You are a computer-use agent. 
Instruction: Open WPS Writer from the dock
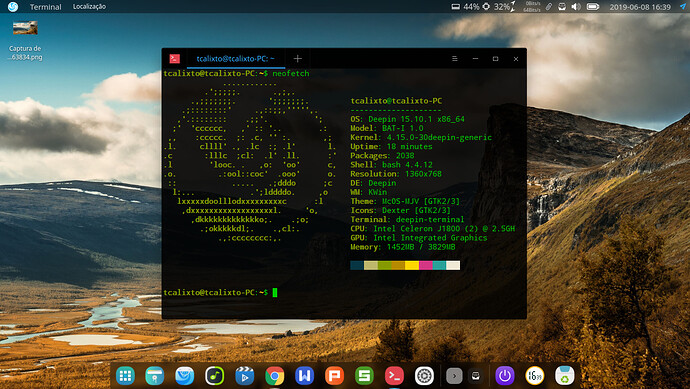click(x=305, y=376)
